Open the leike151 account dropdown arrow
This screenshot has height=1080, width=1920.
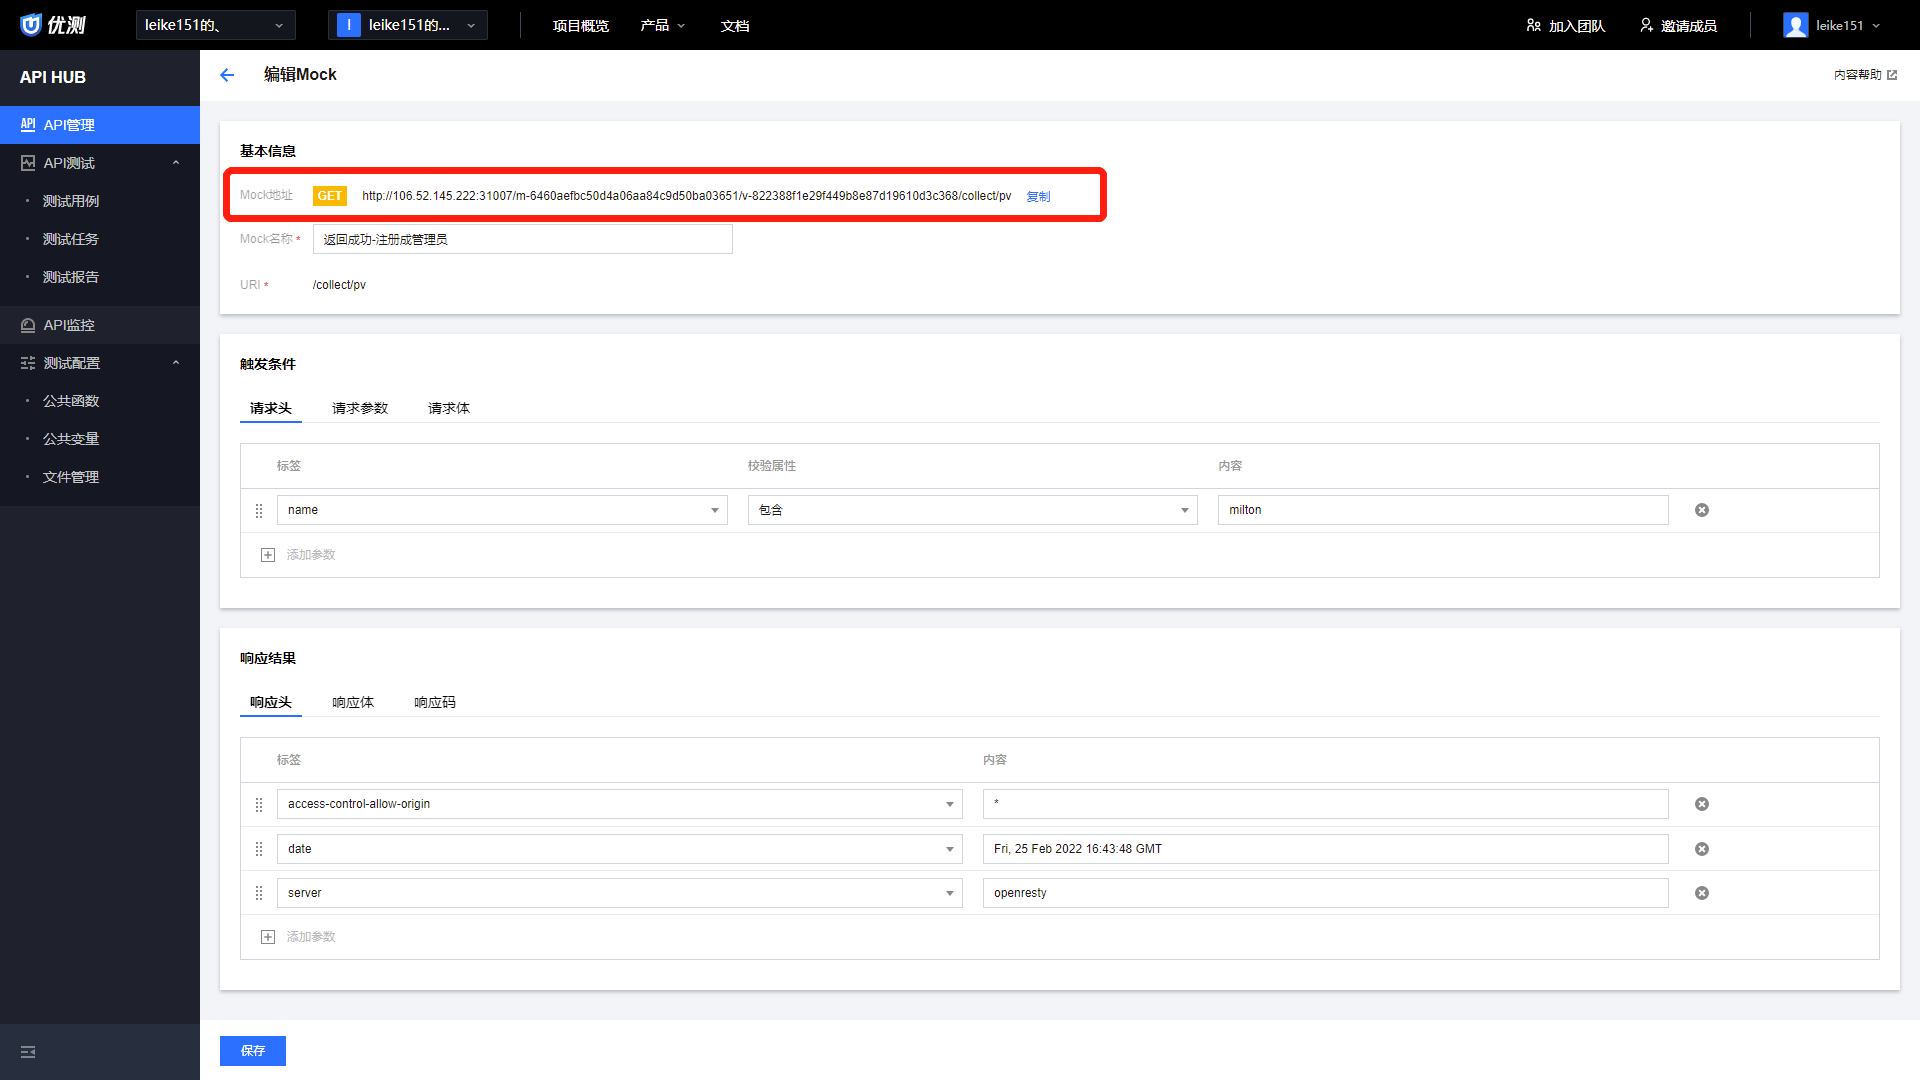pos(1876,25)
